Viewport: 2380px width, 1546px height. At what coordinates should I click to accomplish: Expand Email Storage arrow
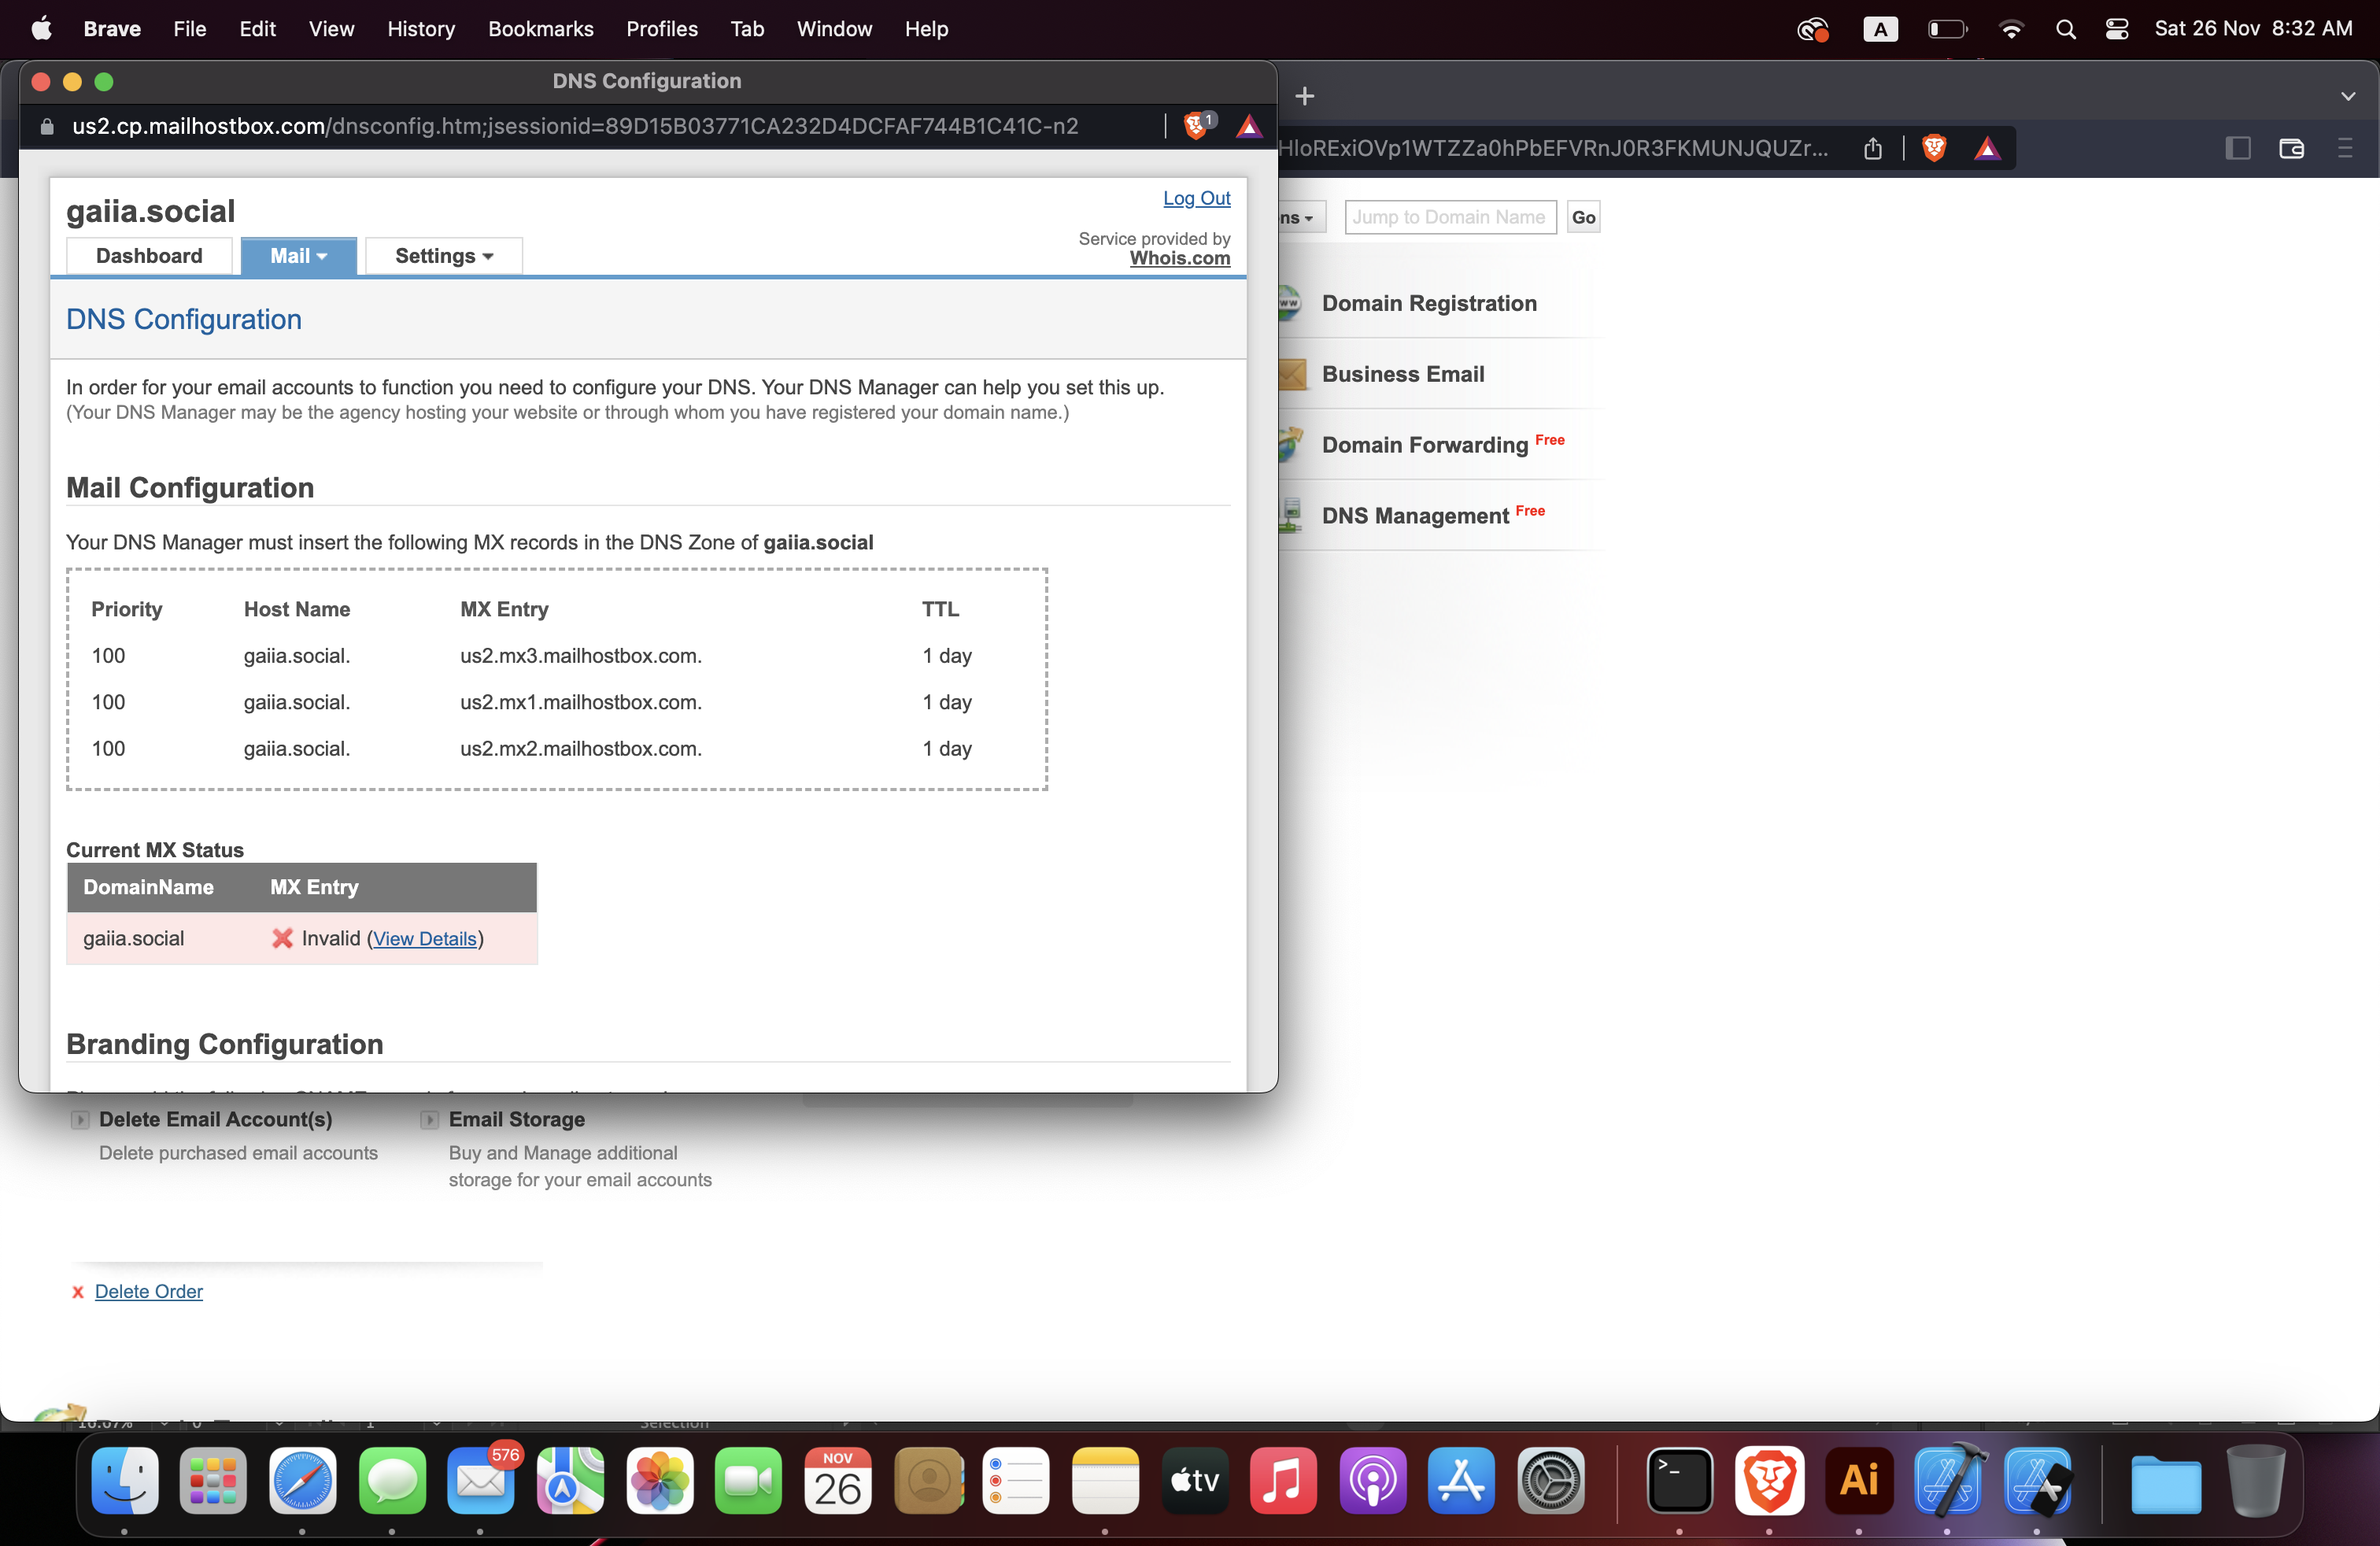click(x=430, y=1120)
